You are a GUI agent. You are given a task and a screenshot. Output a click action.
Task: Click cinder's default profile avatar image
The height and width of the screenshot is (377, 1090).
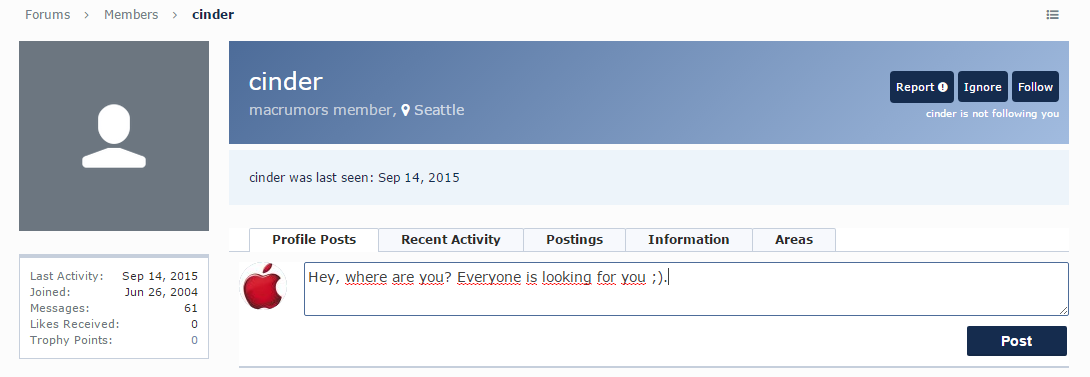[114, 136]
